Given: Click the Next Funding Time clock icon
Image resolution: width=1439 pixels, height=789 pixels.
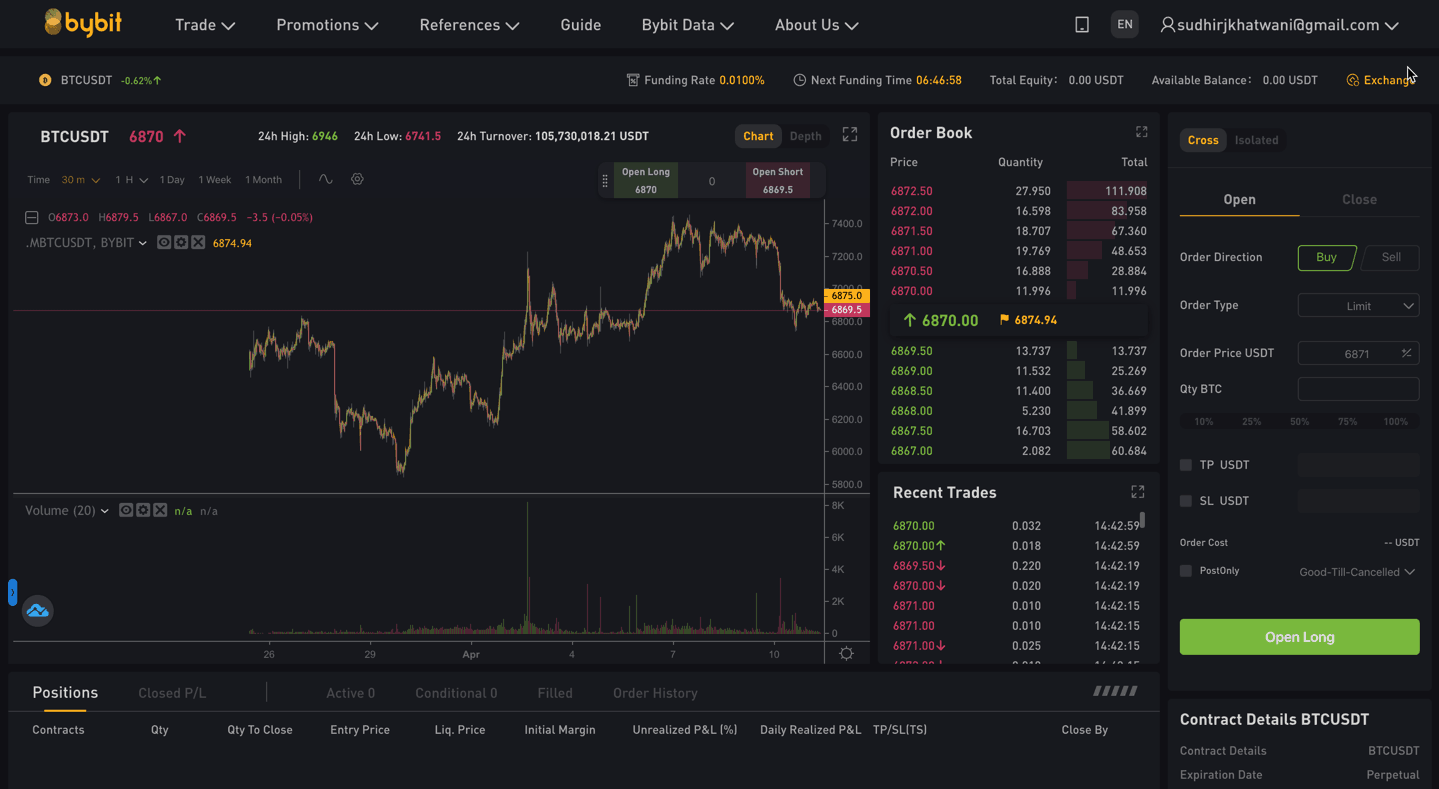Looking at the screenshot, I should (799, 80).
